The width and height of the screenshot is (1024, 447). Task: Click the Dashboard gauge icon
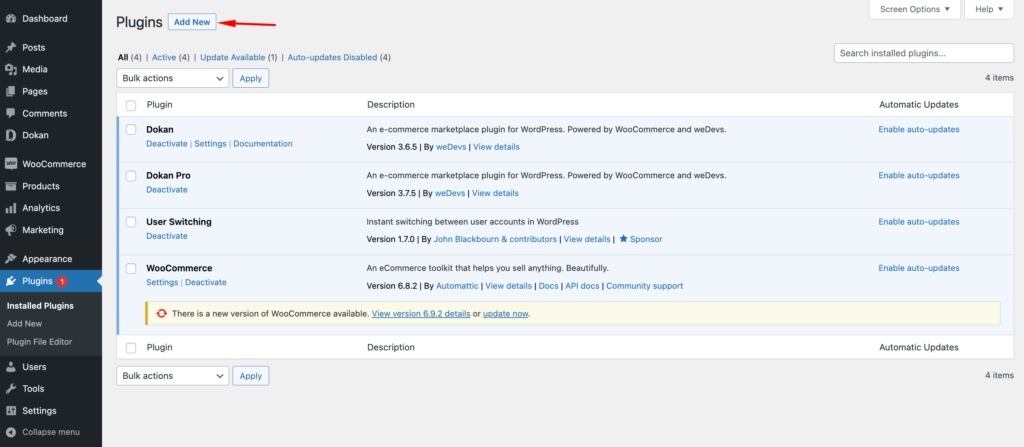(10, 19)
